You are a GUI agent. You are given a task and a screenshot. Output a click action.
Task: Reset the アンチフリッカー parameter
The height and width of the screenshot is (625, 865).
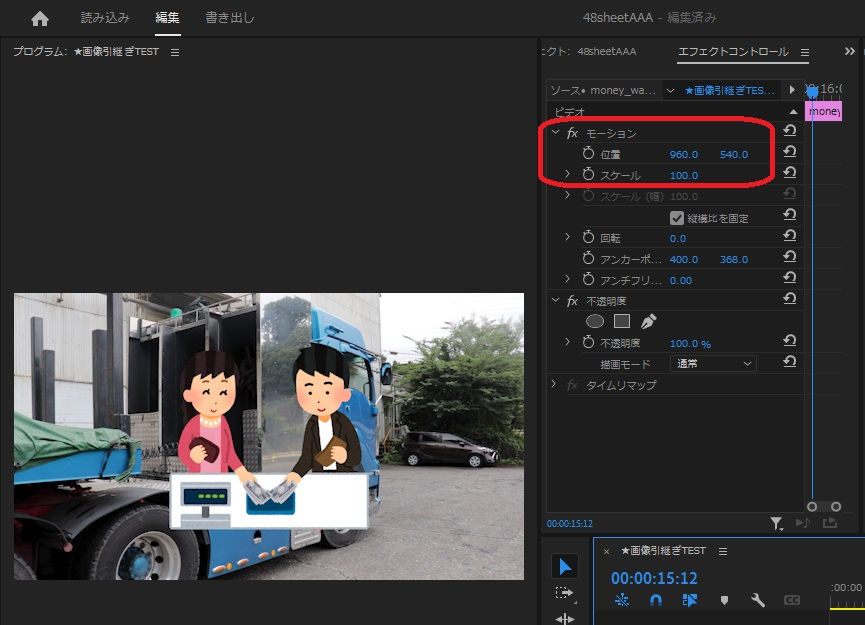pos(789,277)
